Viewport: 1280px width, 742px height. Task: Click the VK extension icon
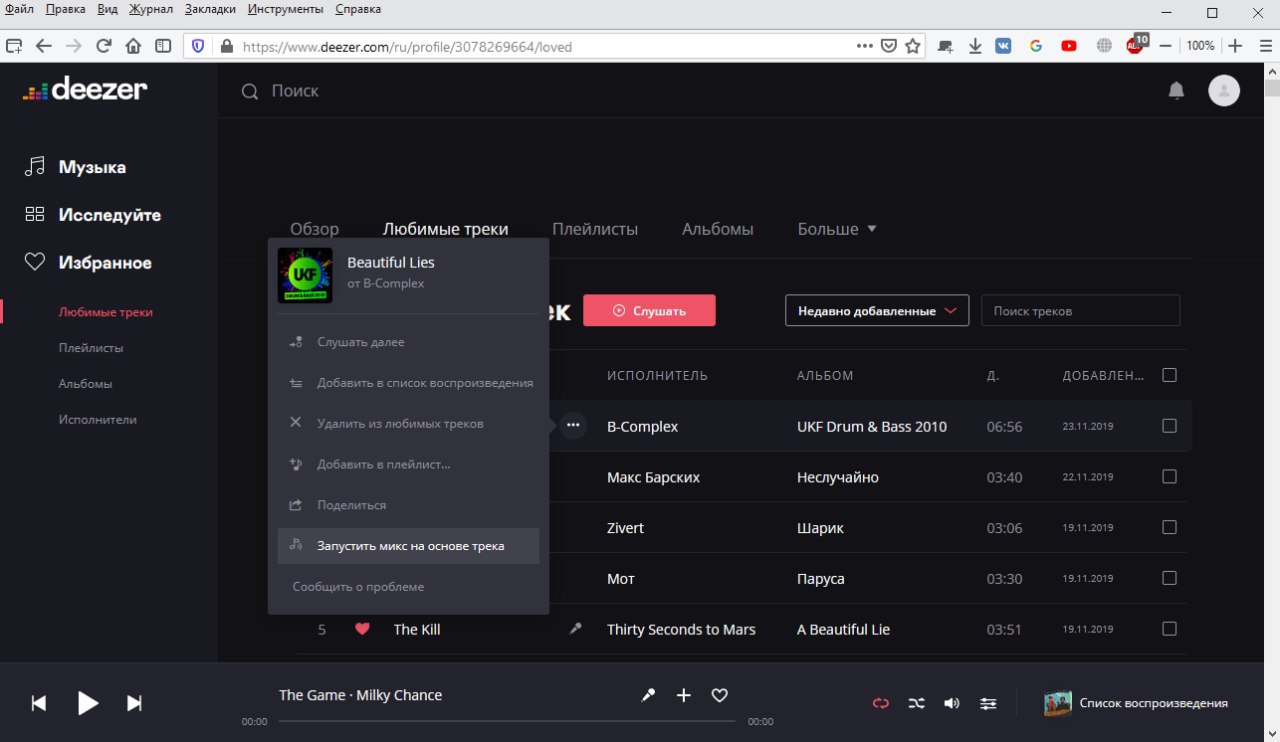tap(1003, 46)
